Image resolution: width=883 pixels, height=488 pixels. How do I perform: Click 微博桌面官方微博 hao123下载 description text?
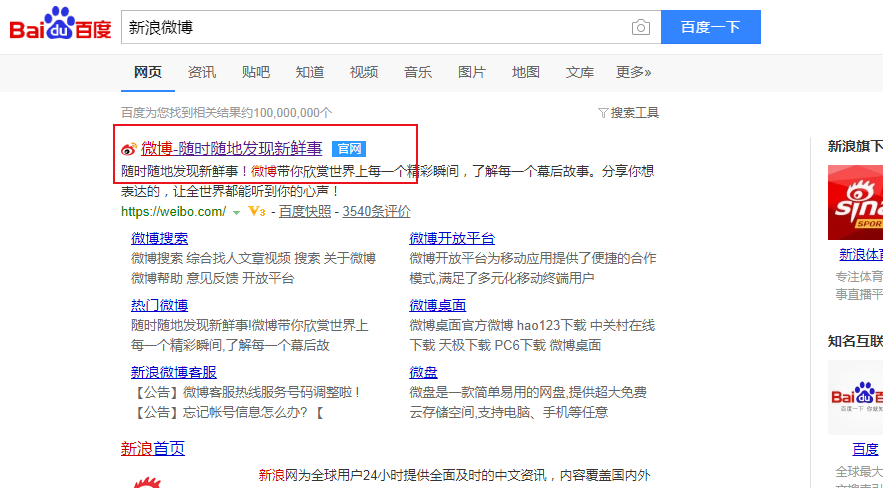pos(532,326)
